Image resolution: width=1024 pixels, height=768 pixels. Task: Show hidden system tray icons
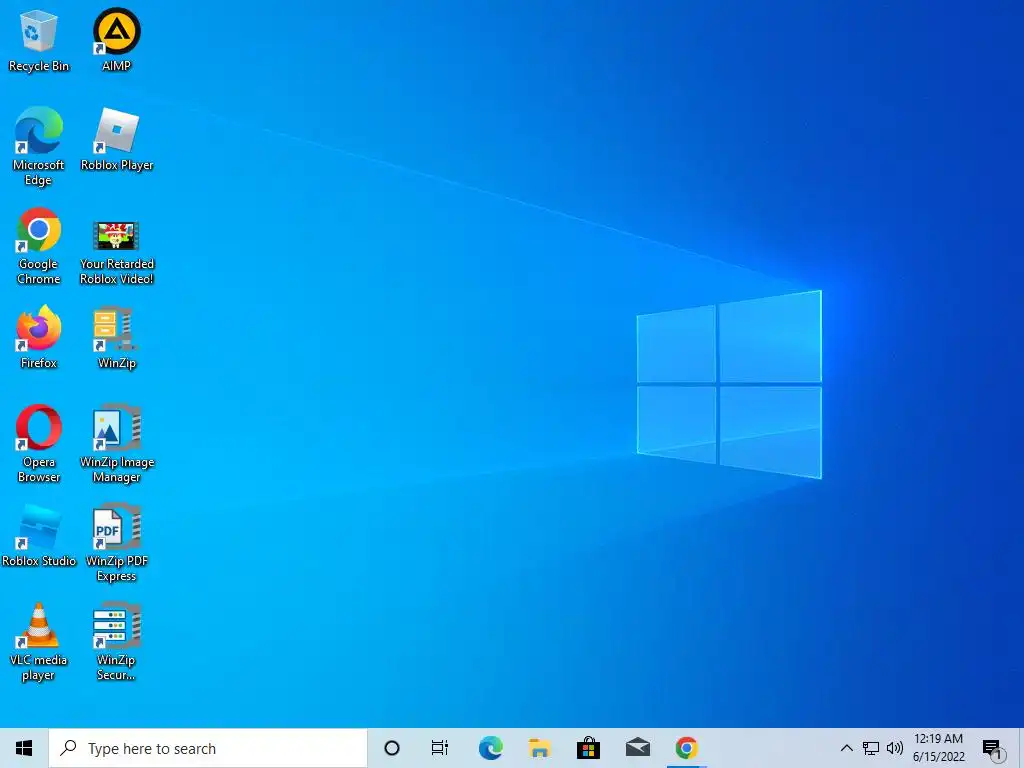846,748
